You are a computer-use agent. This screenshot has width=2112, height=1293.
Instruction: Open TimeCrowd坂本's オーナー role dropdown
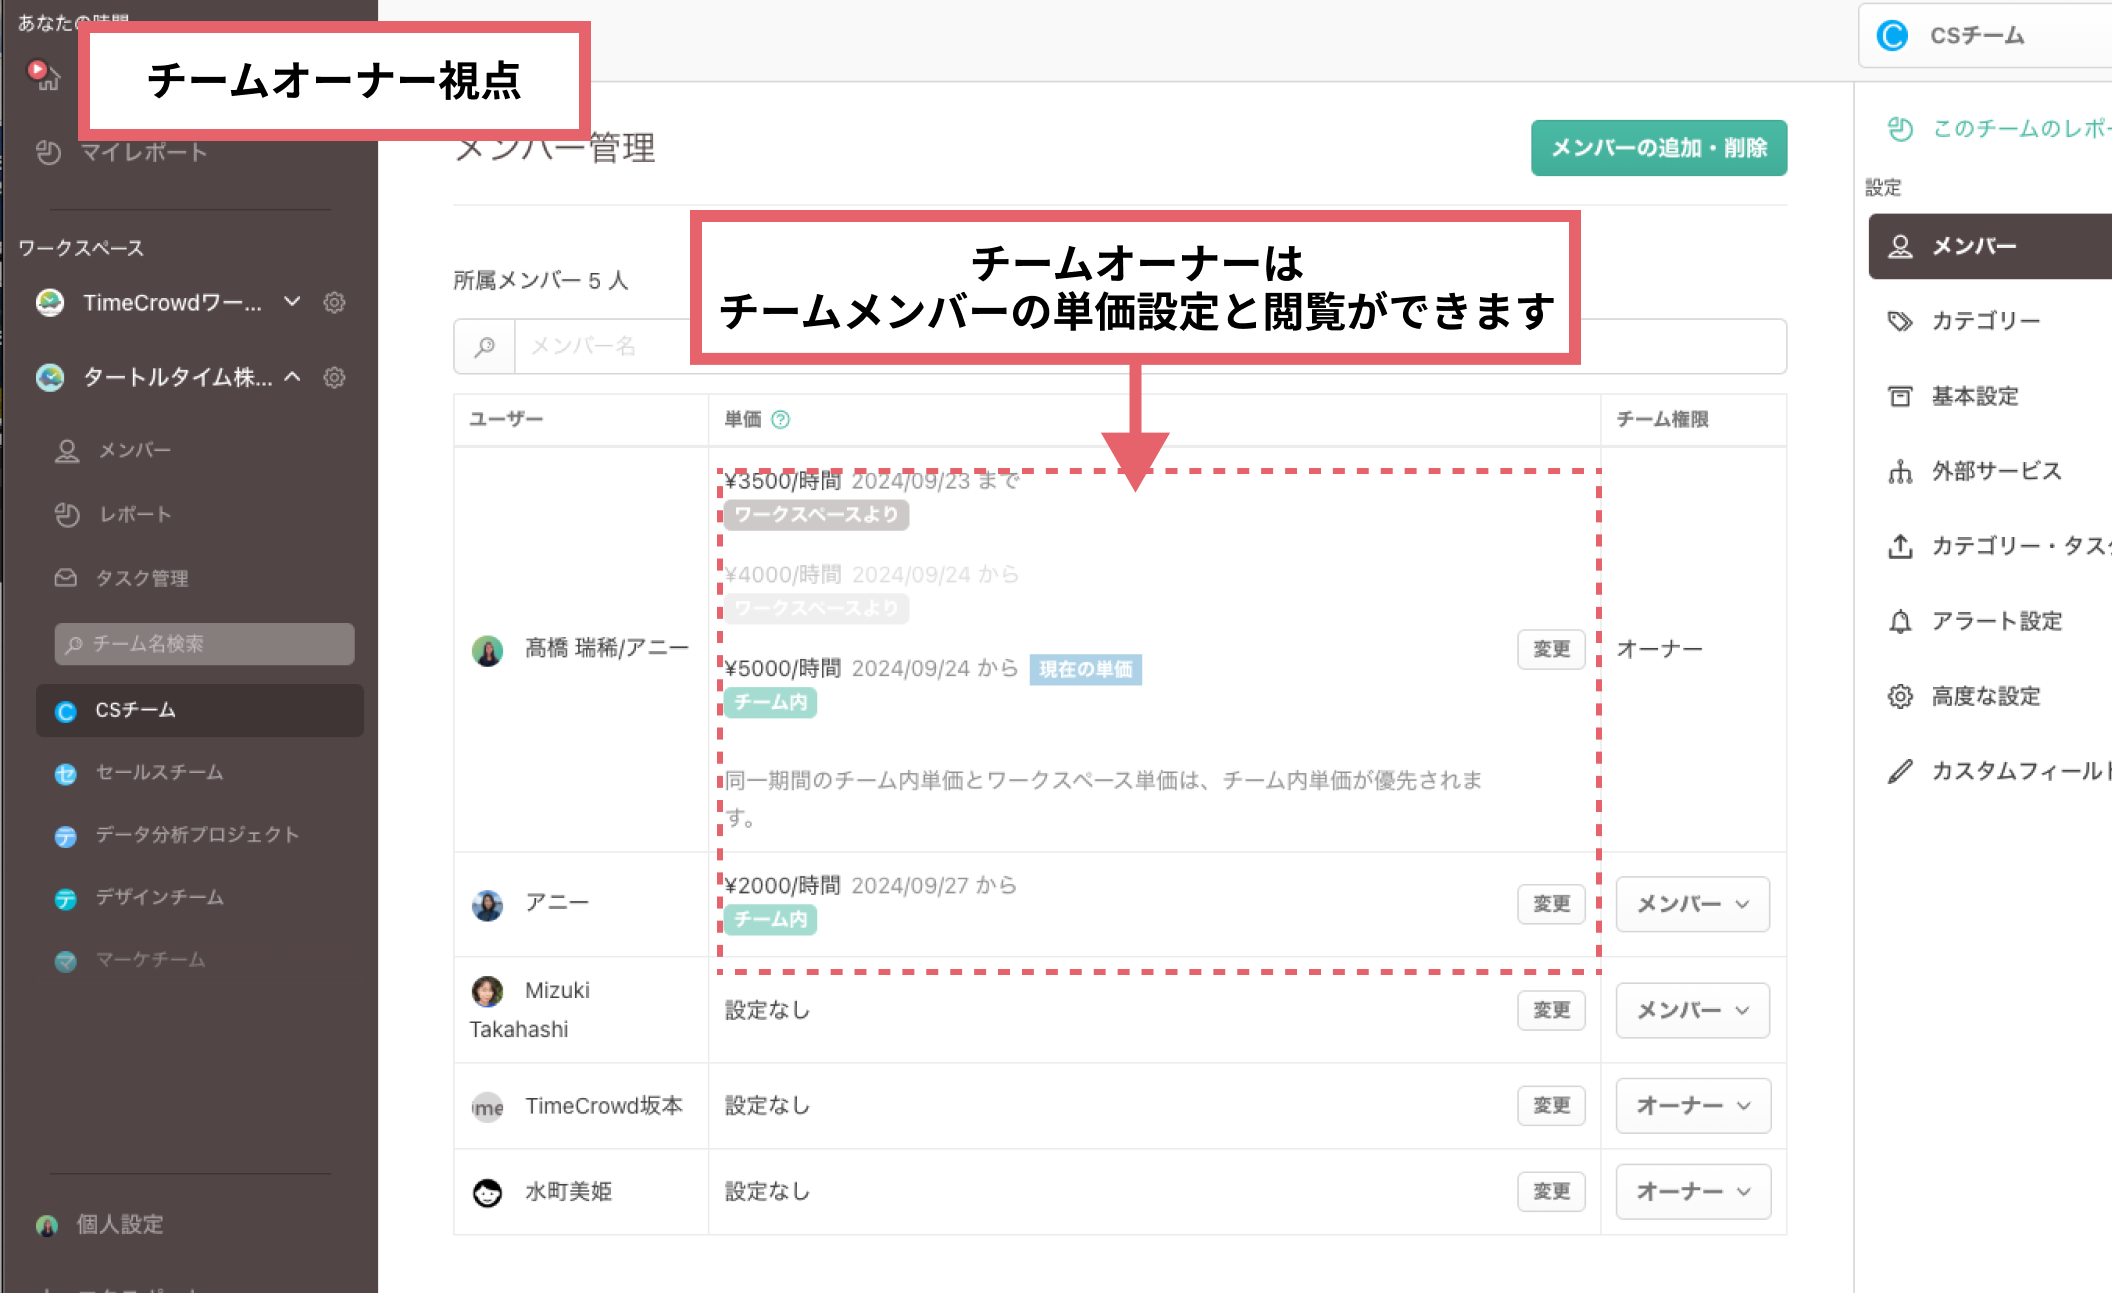pos(1692,1105)
